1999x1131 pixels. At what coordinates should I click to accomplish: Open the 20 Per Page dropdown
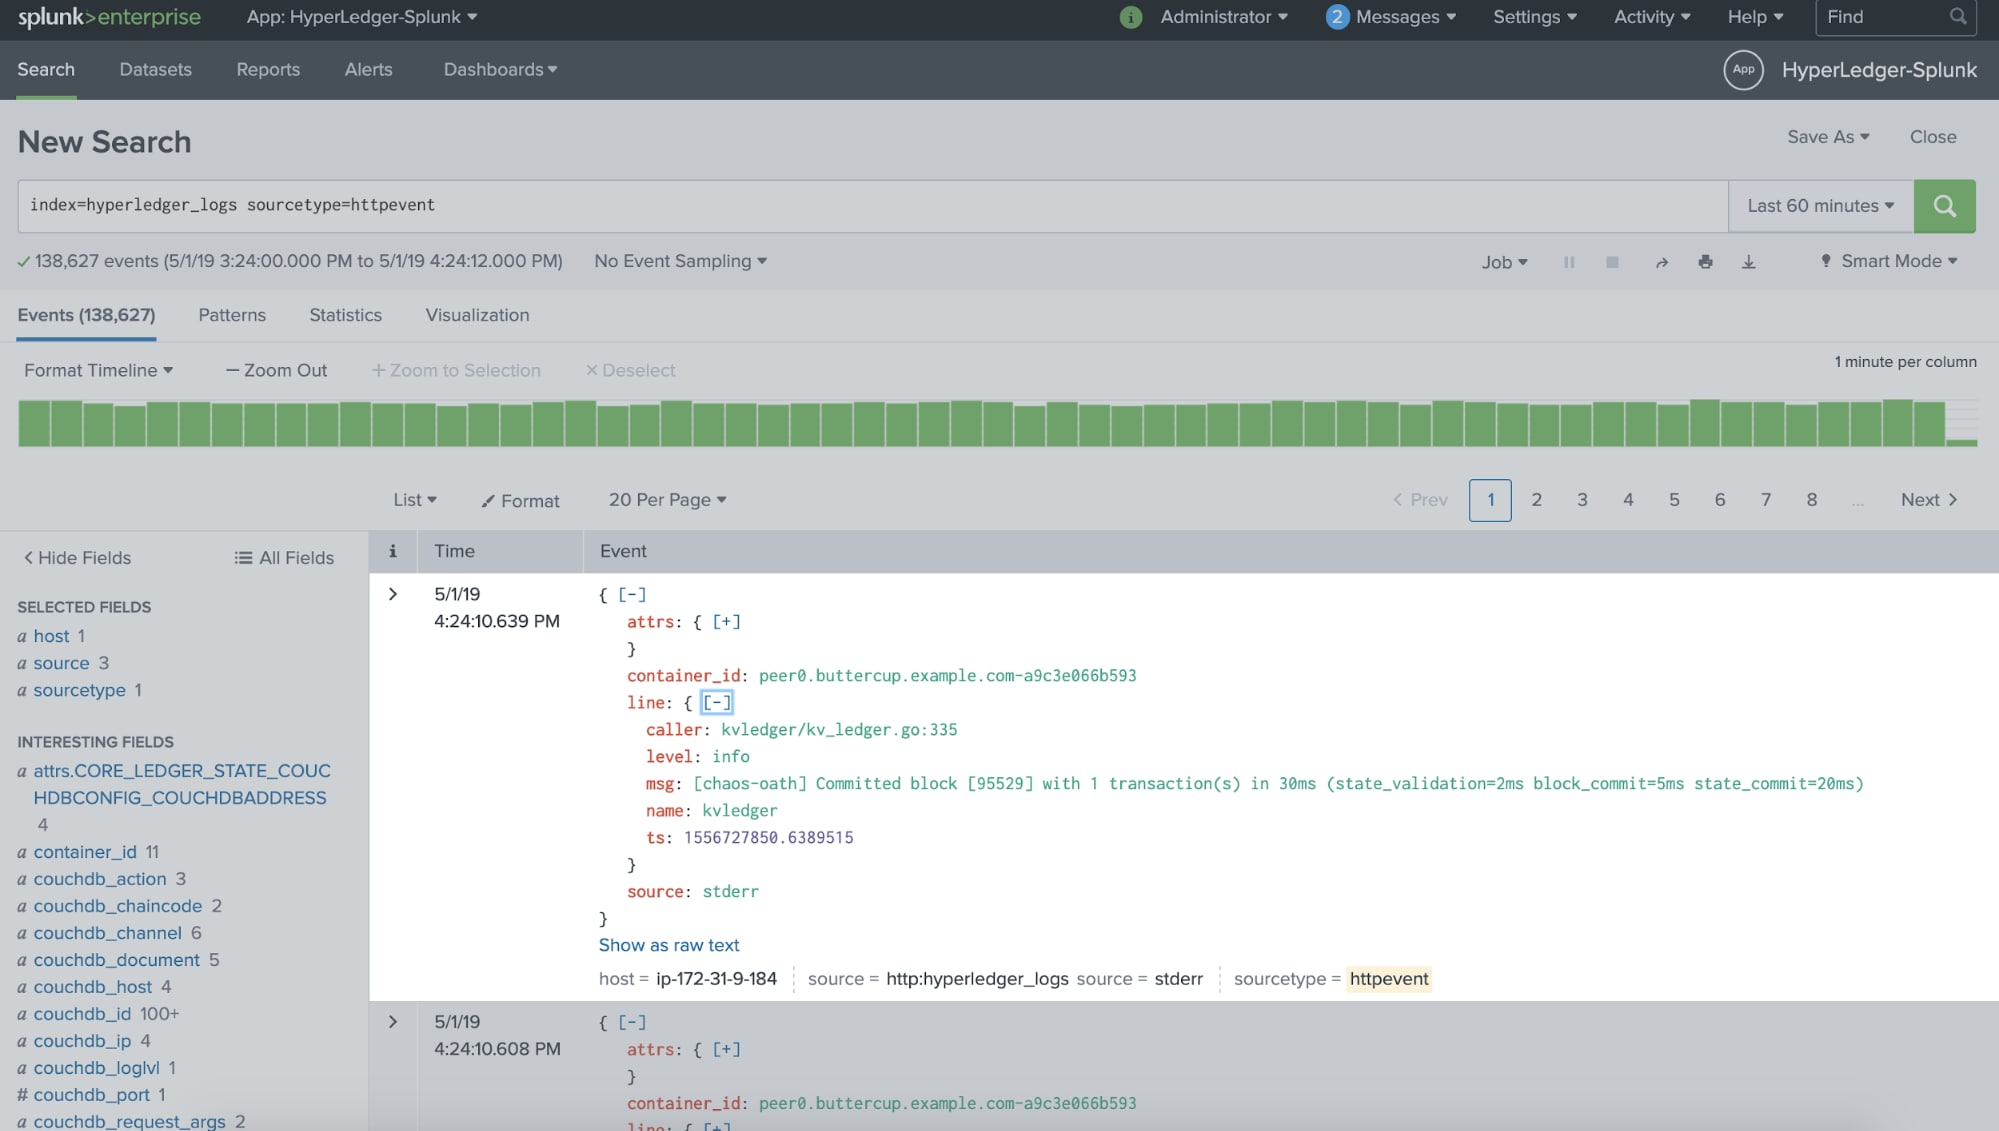coord(667,500)
